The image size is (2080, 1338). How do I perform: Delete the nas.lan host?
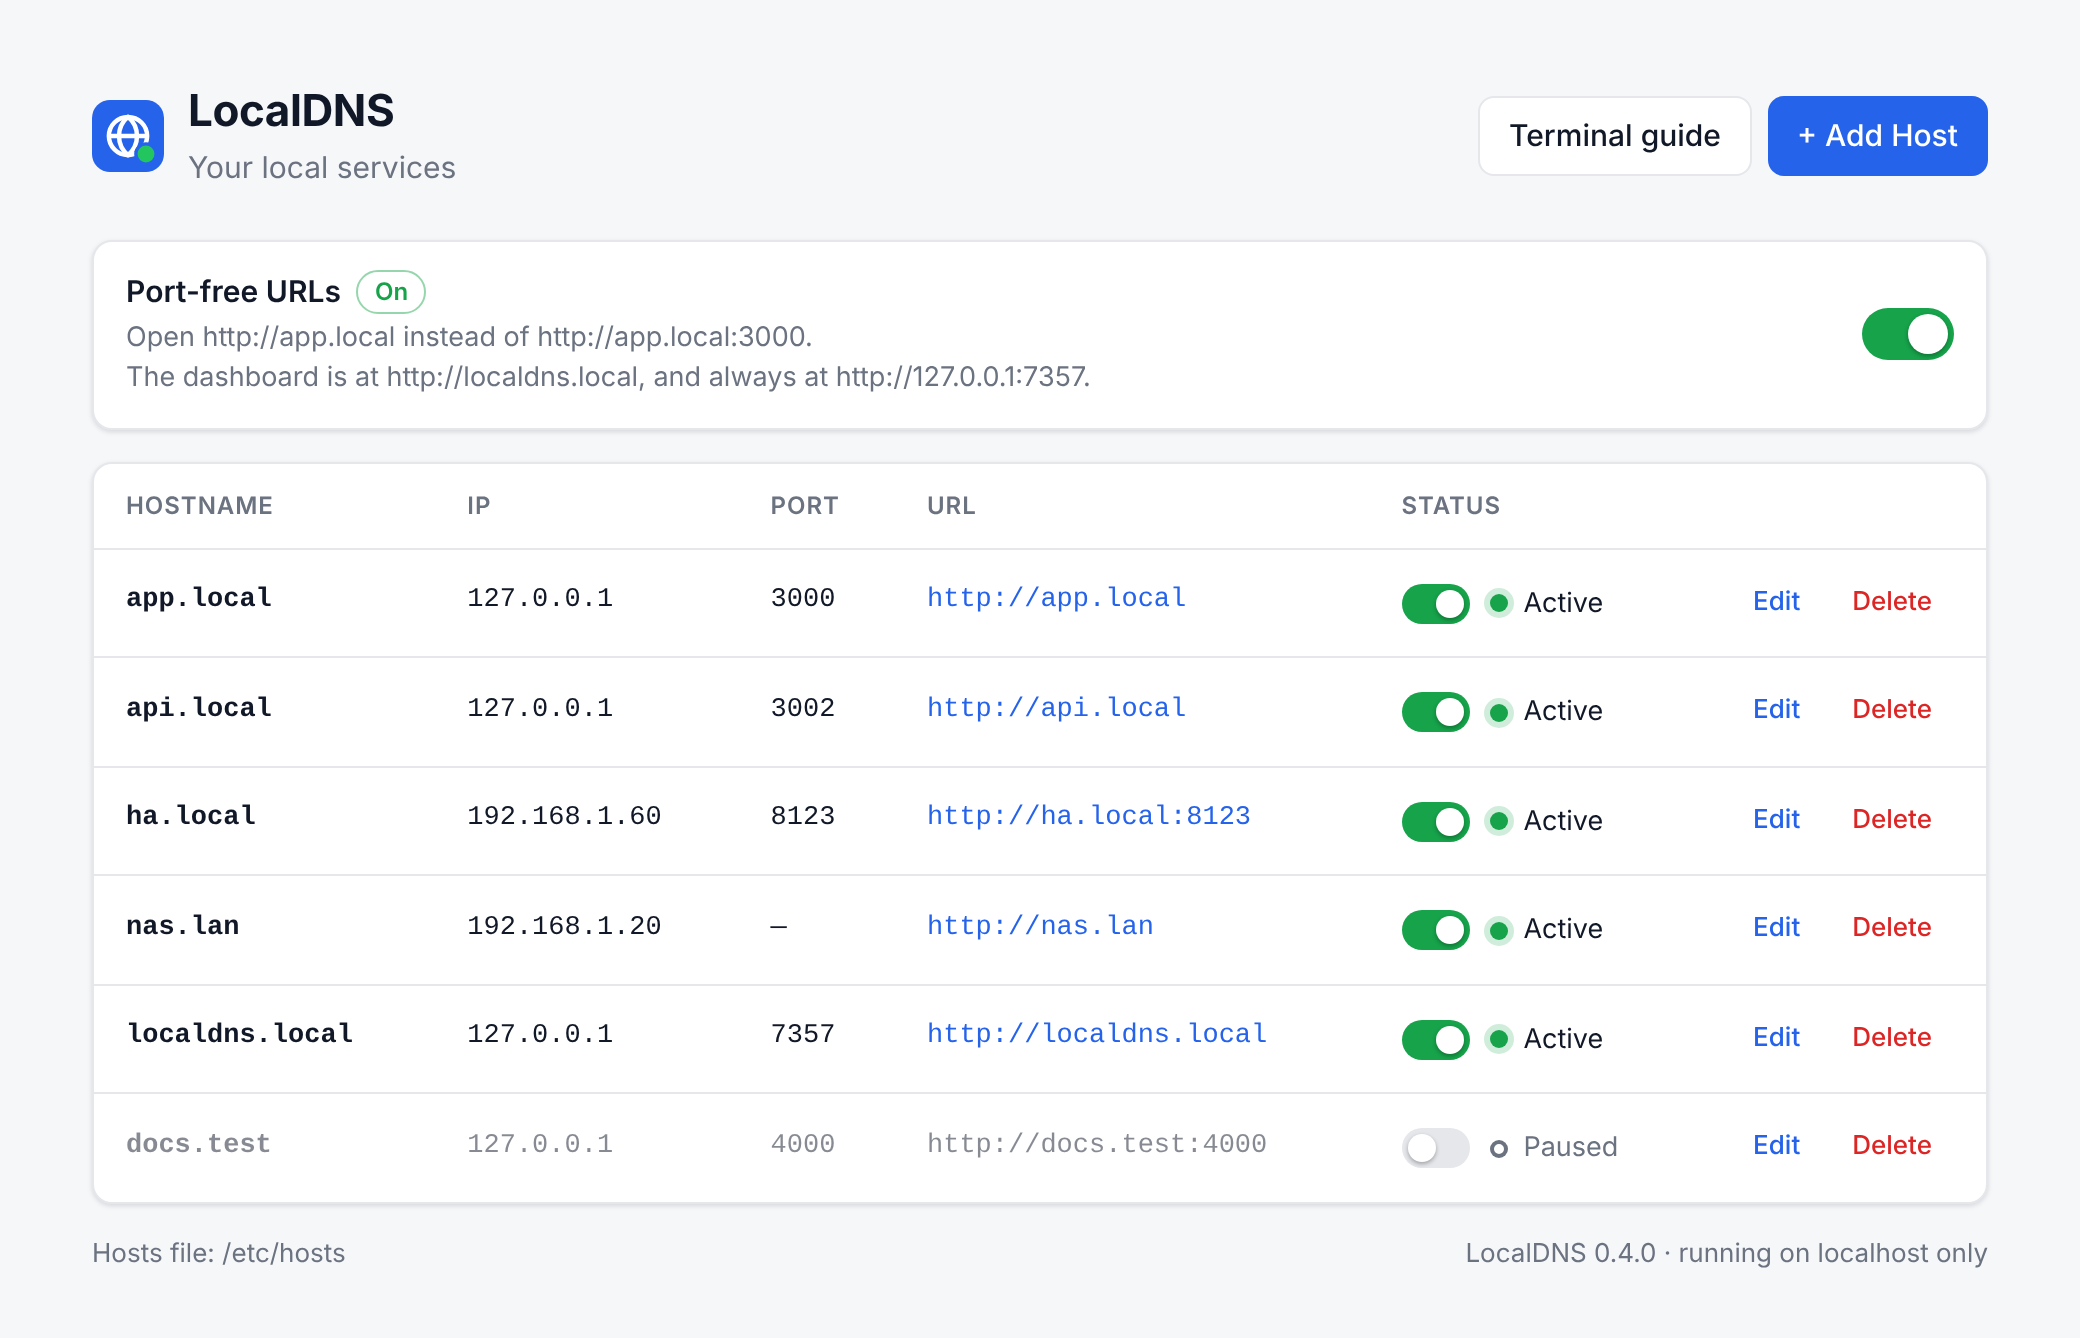(1891, 927)
